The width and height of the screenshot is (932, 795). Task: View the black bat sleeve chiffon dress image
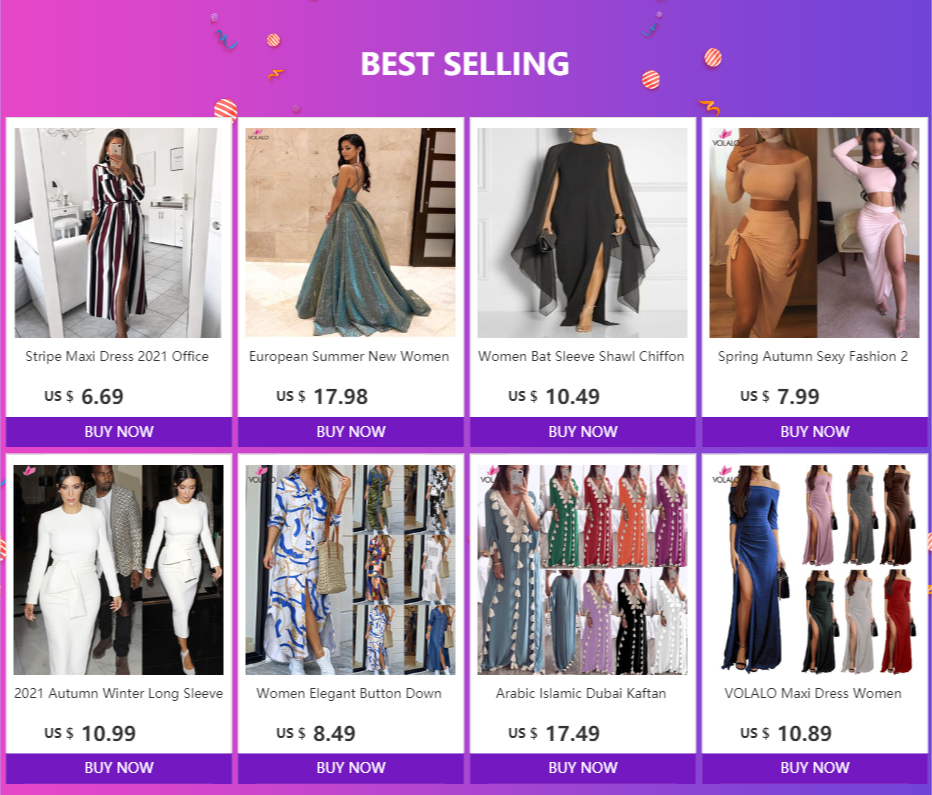click(x=582, y=233)
